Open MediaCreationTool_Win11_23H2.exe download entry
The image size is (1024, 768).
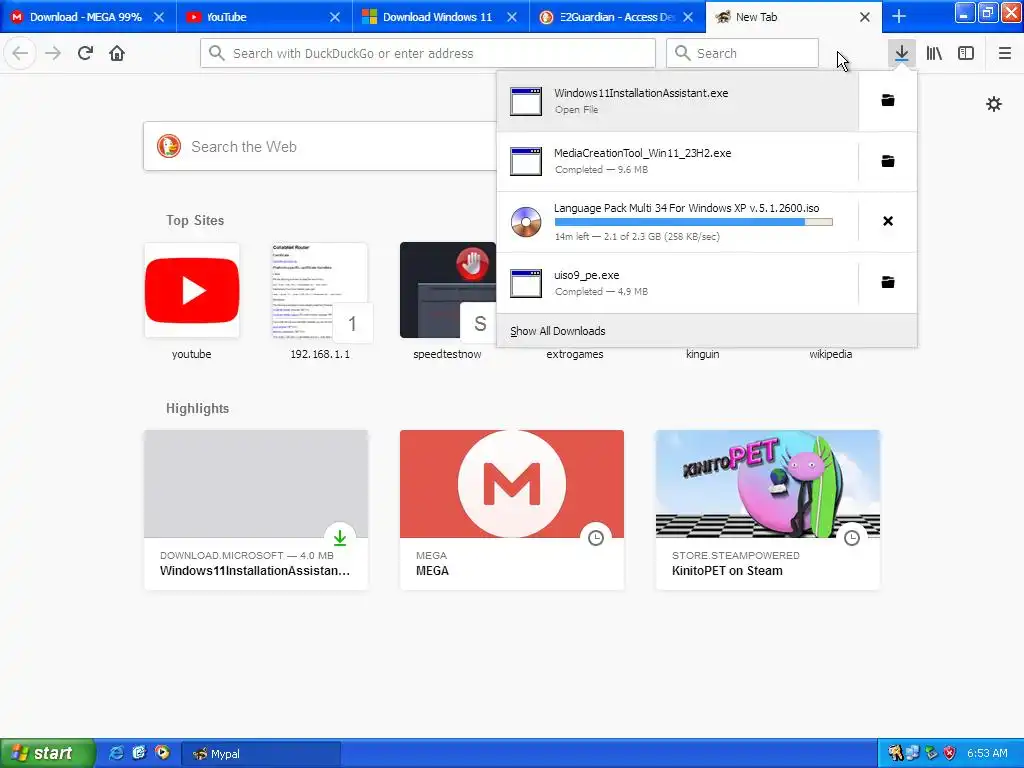click(677, 161)
